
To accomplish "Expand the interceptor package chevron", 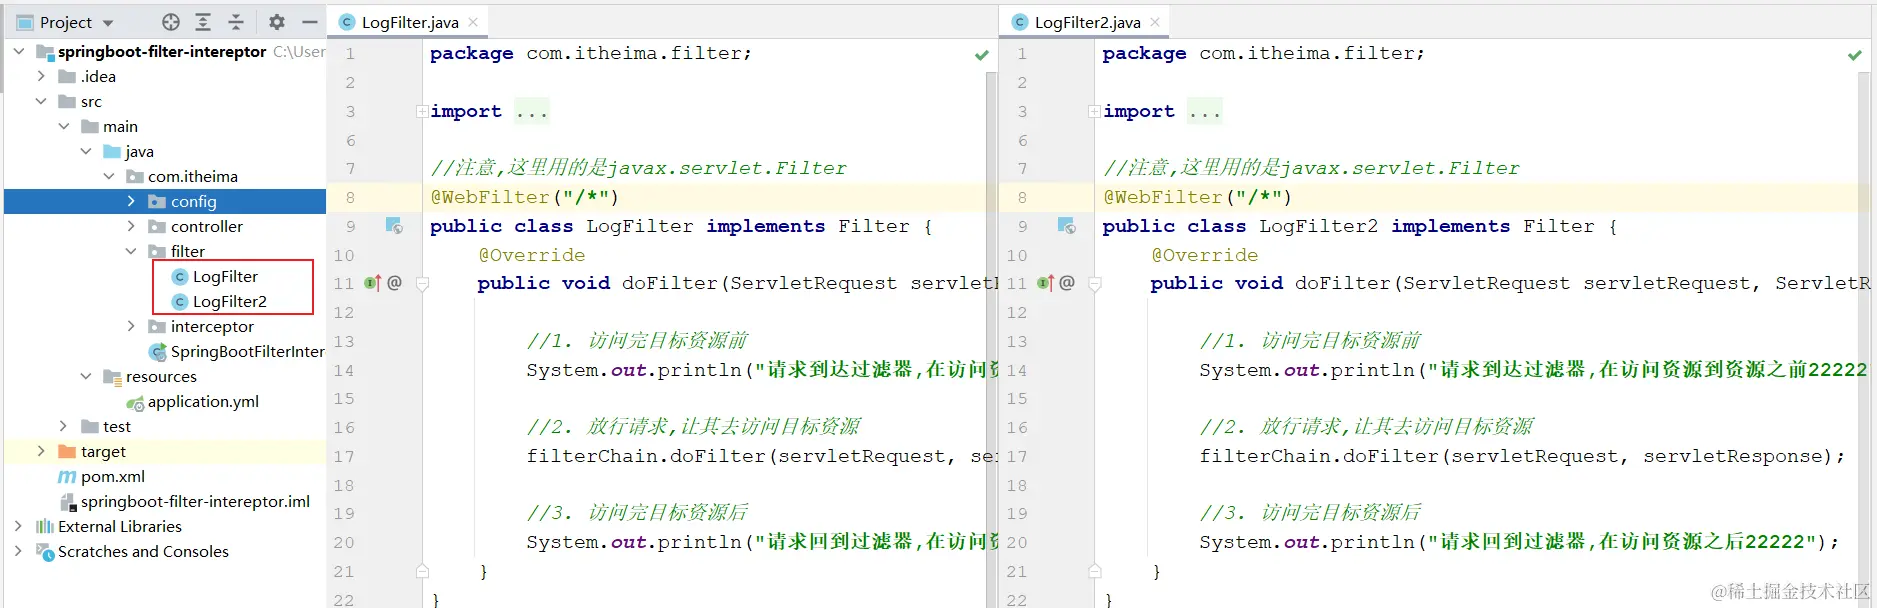I will (131, 326).
